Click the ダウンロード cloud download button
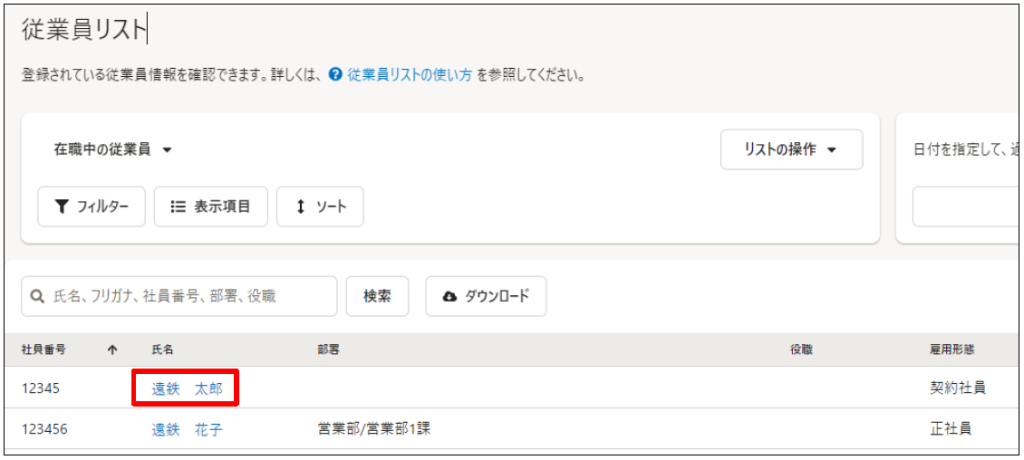This screenshot has height=460, width=1024. tap(486, 297)
